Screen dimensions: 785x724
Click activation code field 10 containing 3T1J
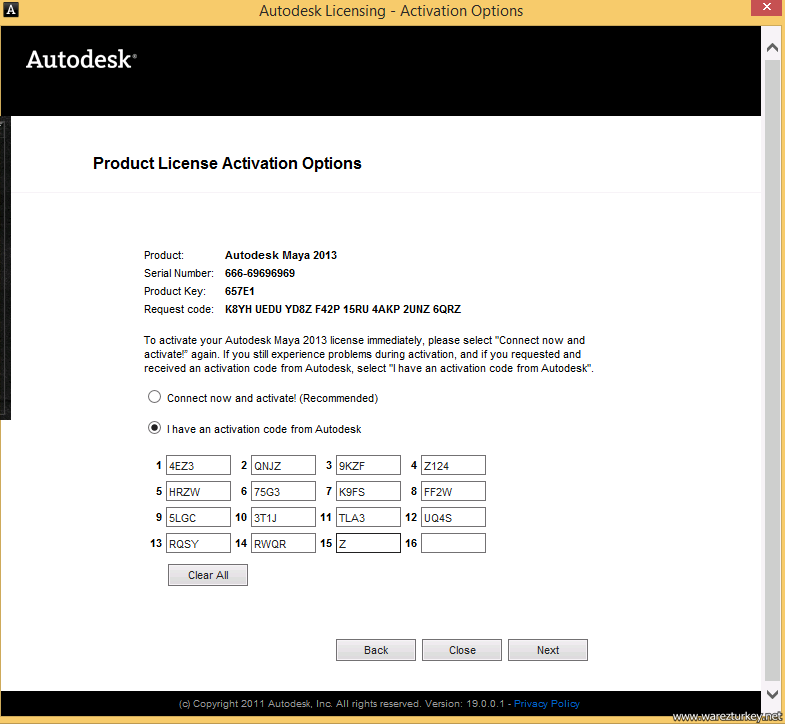coord(283,517)
